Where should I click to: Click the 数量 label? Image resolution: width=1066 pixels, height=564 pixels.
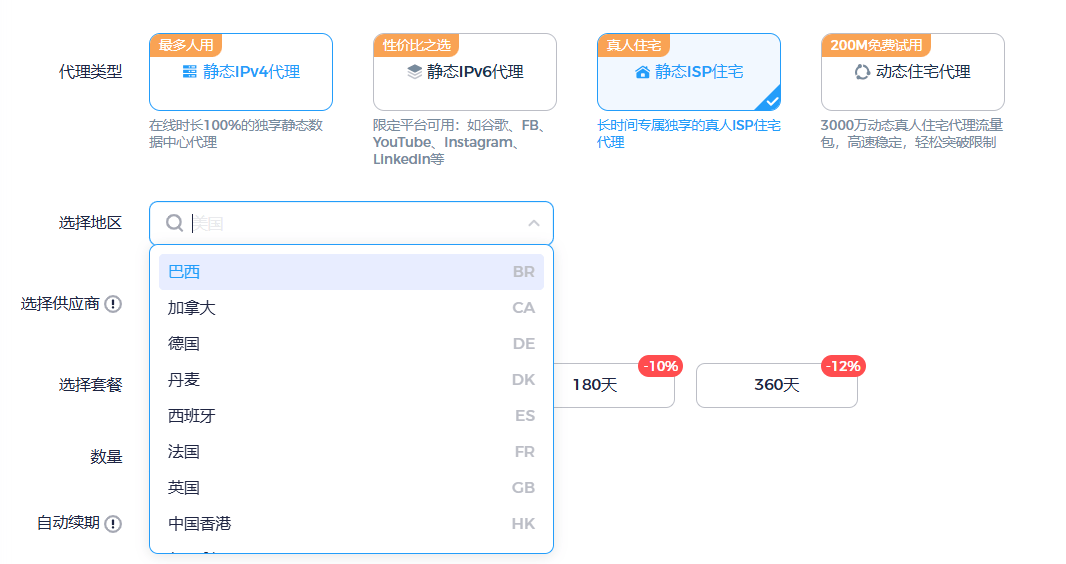click(106, 457)
